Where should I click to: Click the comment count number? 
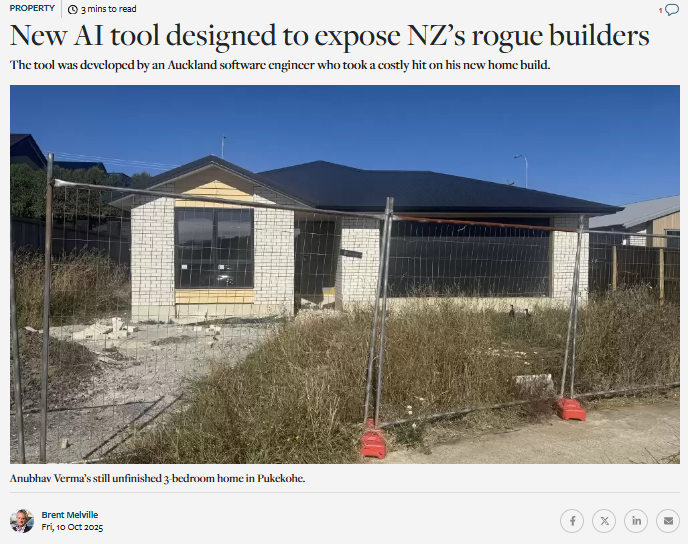pyautogui.click(x=660, y=11)
